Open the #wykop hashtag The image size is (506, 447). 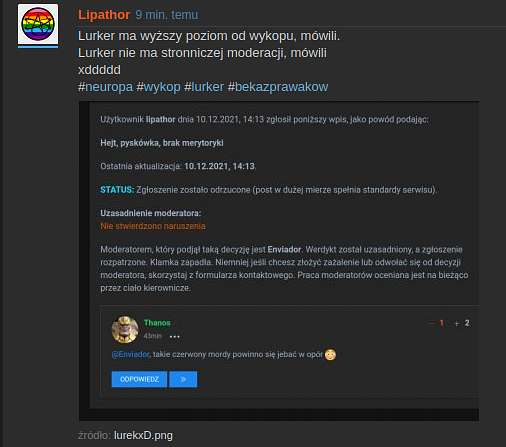pos(159,87)
